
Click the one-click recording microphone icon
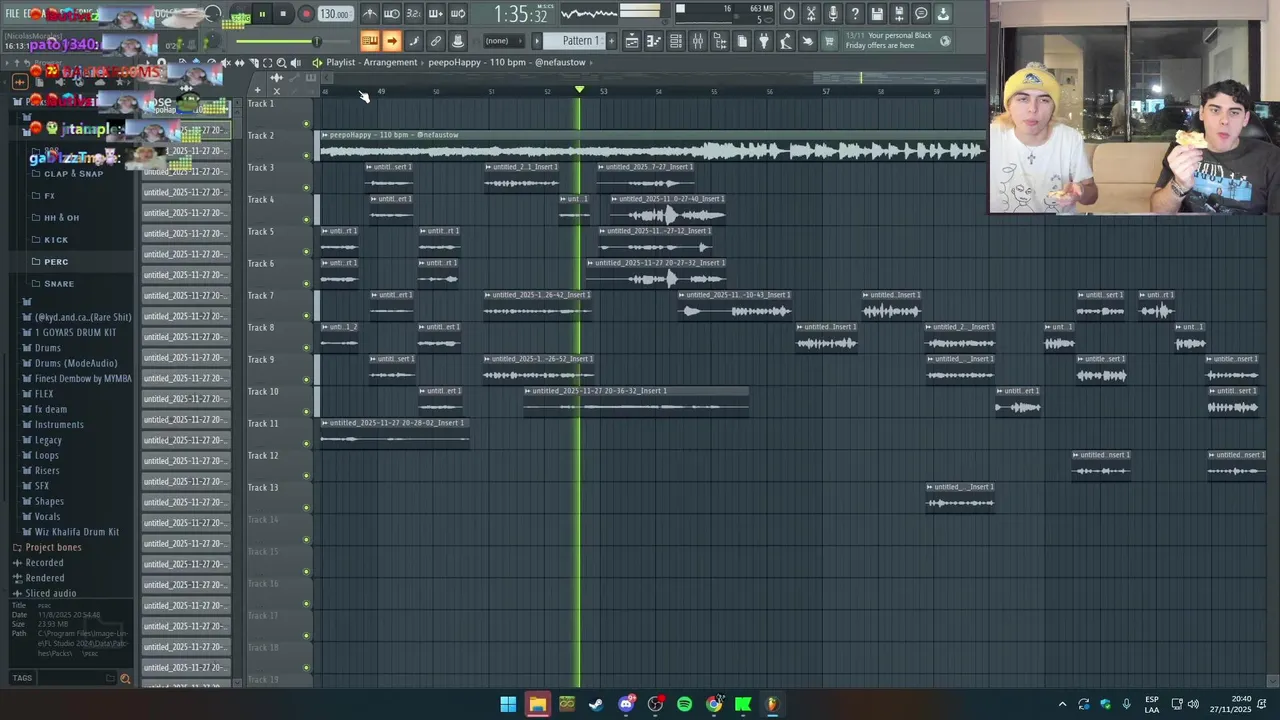tap(833, 14)
